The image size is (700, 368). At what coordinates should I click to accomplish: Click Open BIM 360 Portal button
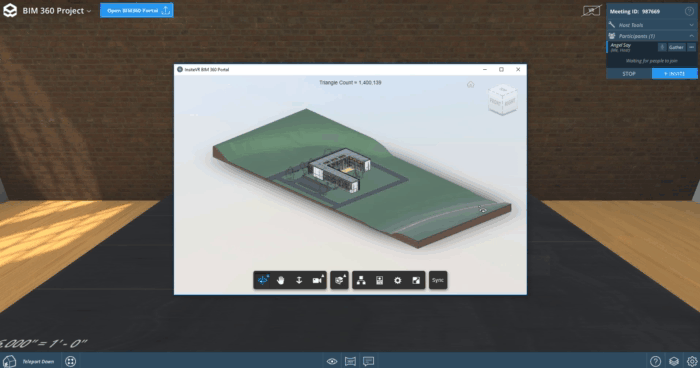137,10
